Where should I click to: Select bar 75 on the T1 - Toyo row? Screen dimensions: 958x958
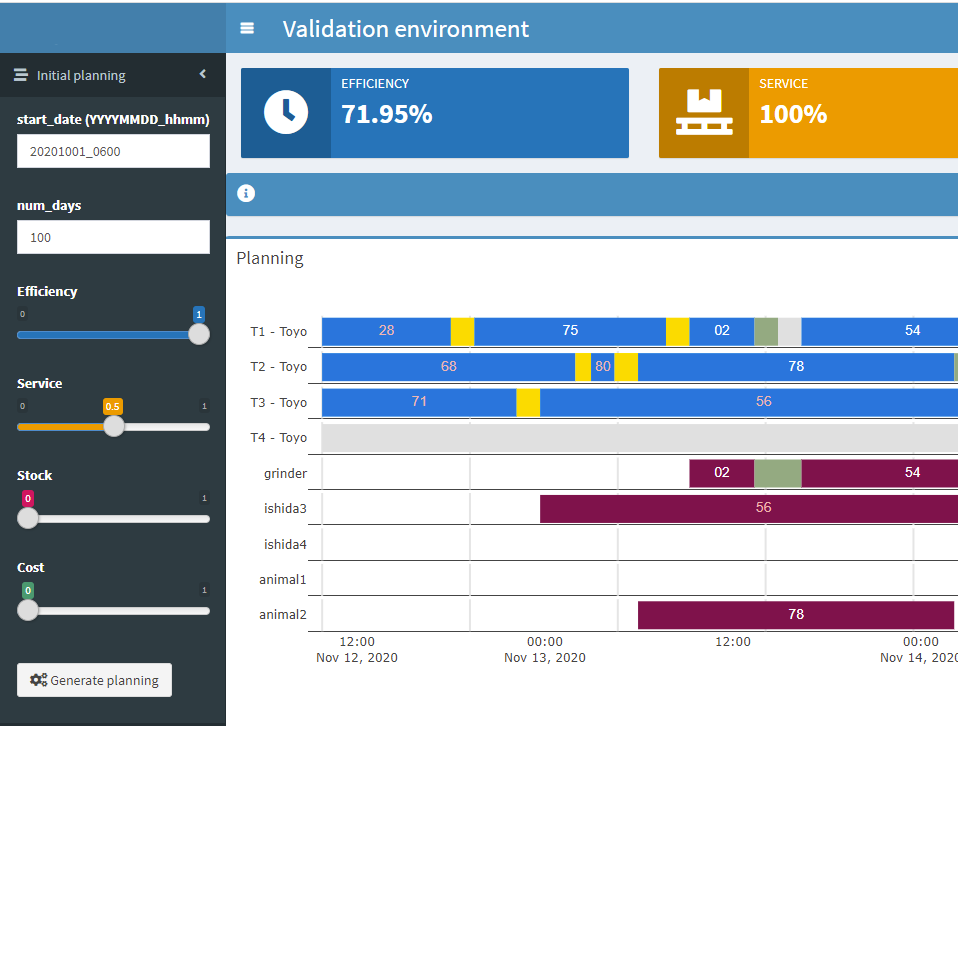click(570, 330)
